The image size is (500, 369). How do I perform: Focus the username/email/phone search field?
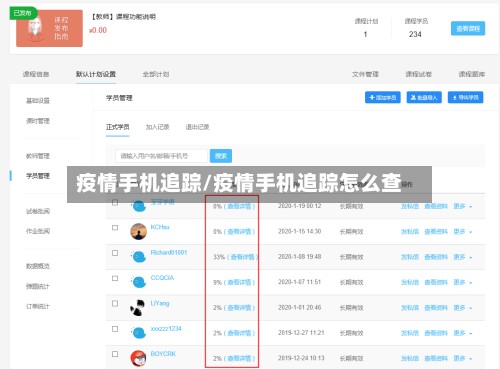(x=162, y=156)
